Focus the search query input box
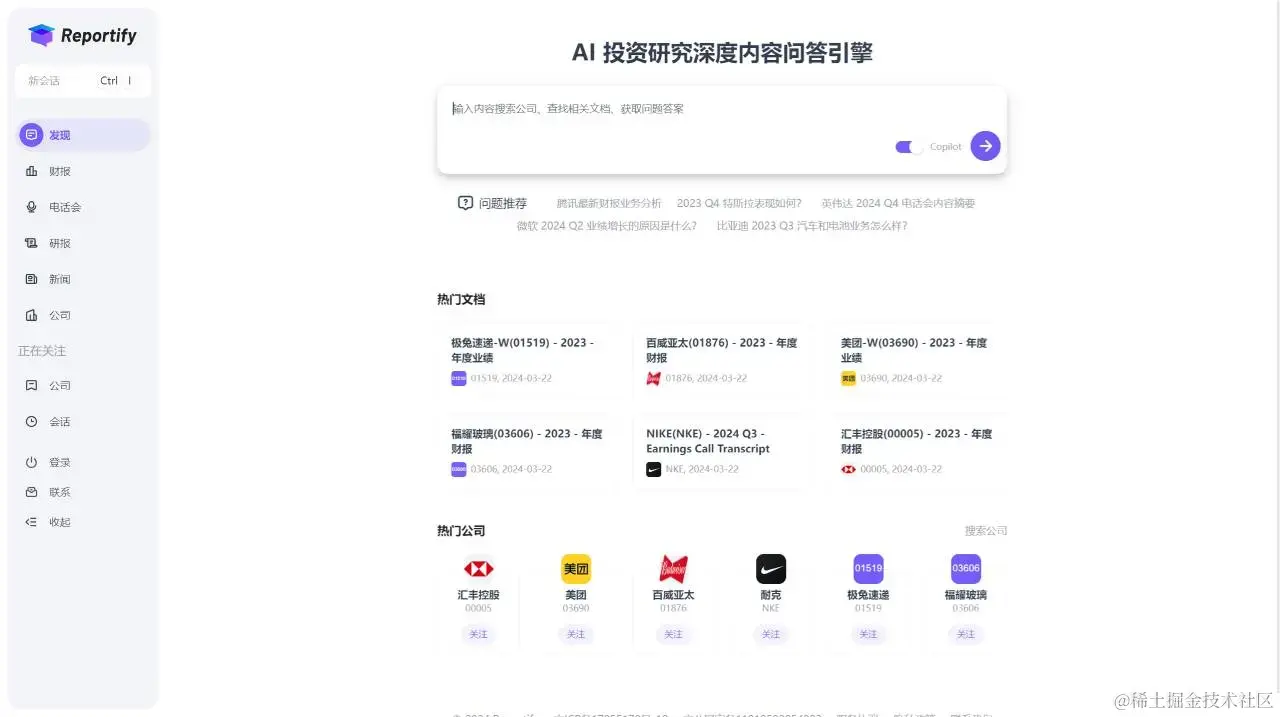This screenshot has width=1280, height=717. (x=721, y=109)
